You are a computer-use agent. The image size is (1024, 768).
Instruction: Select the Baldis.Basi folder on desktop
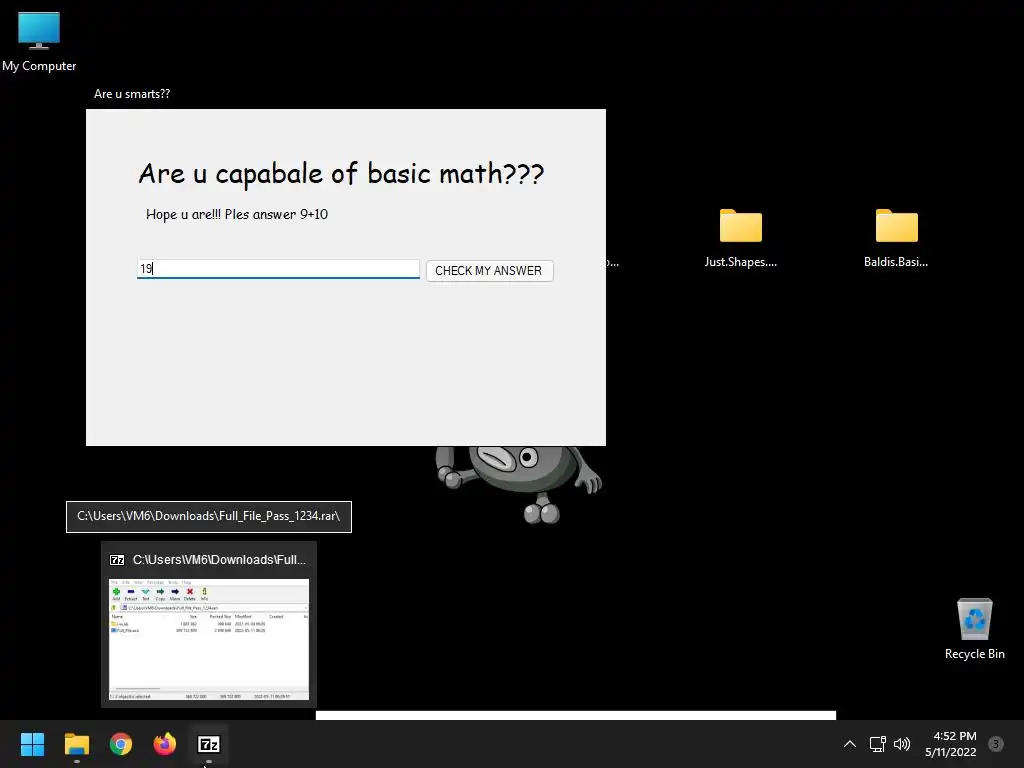point(896,238)
